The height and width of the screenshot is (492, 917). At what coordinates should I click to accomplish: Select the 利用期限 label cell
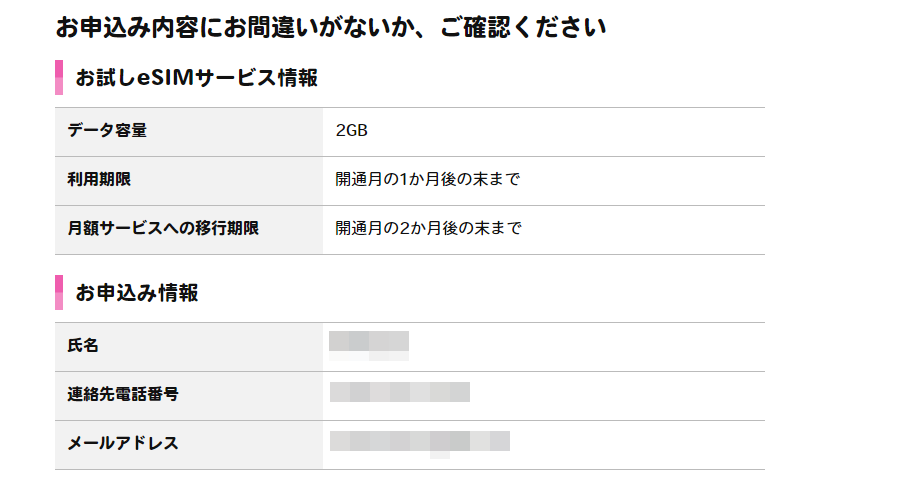[189, 181]
